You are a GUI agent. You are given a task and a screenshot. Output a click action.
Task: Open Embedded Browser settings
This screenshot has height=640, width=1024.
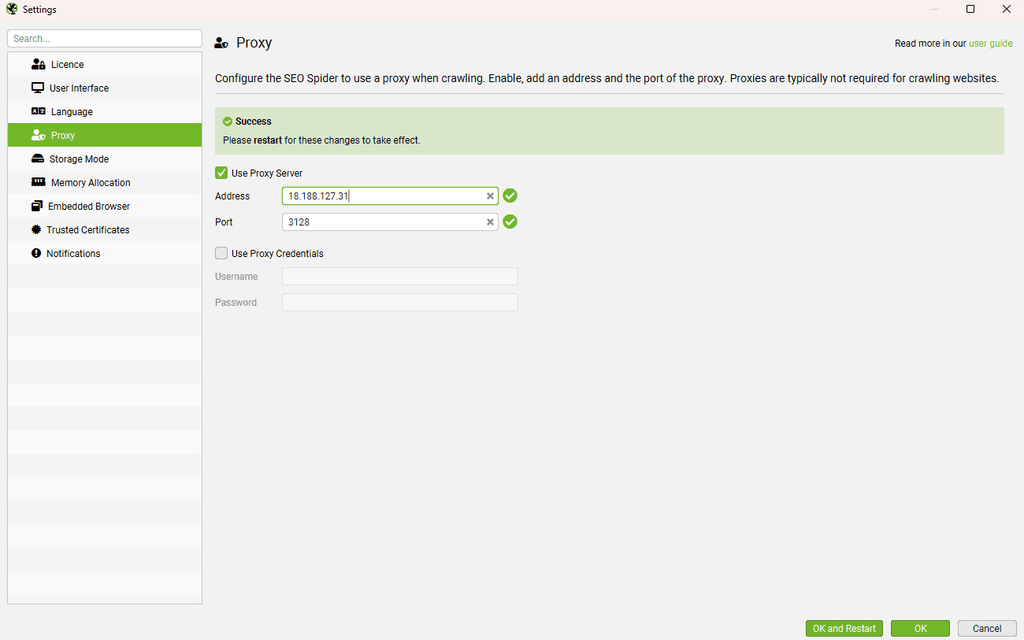click(x=104, y=206)
